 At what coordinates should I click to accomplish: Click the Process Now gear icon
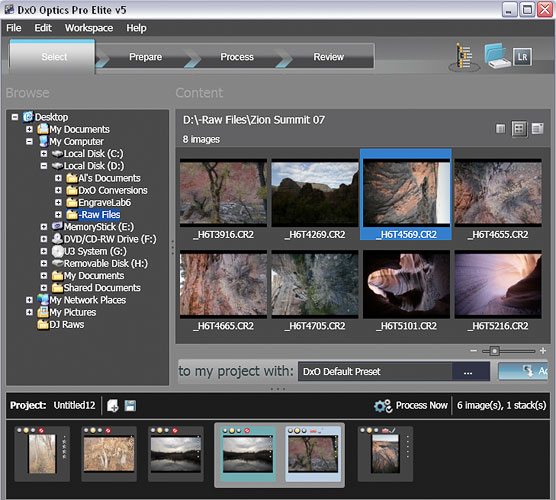pyautogui.click(x=383, y=406)
